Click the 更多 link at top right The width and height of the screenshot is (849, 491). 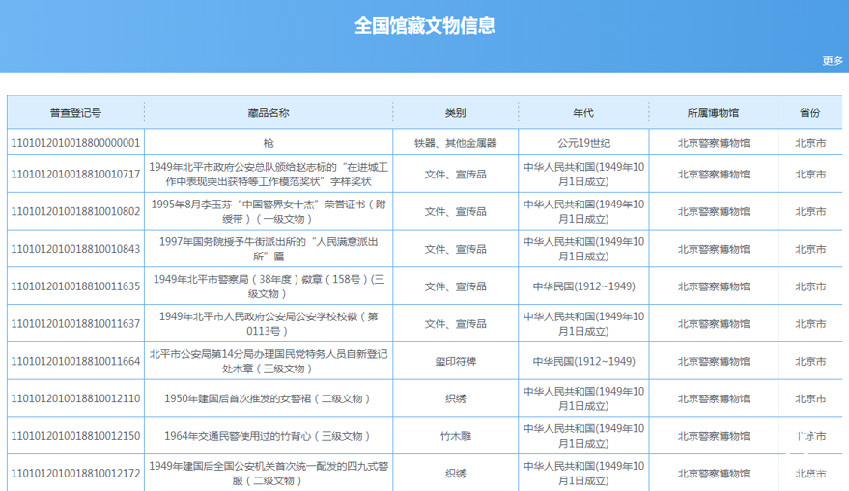pyautogui.click(x=832, y=61)
